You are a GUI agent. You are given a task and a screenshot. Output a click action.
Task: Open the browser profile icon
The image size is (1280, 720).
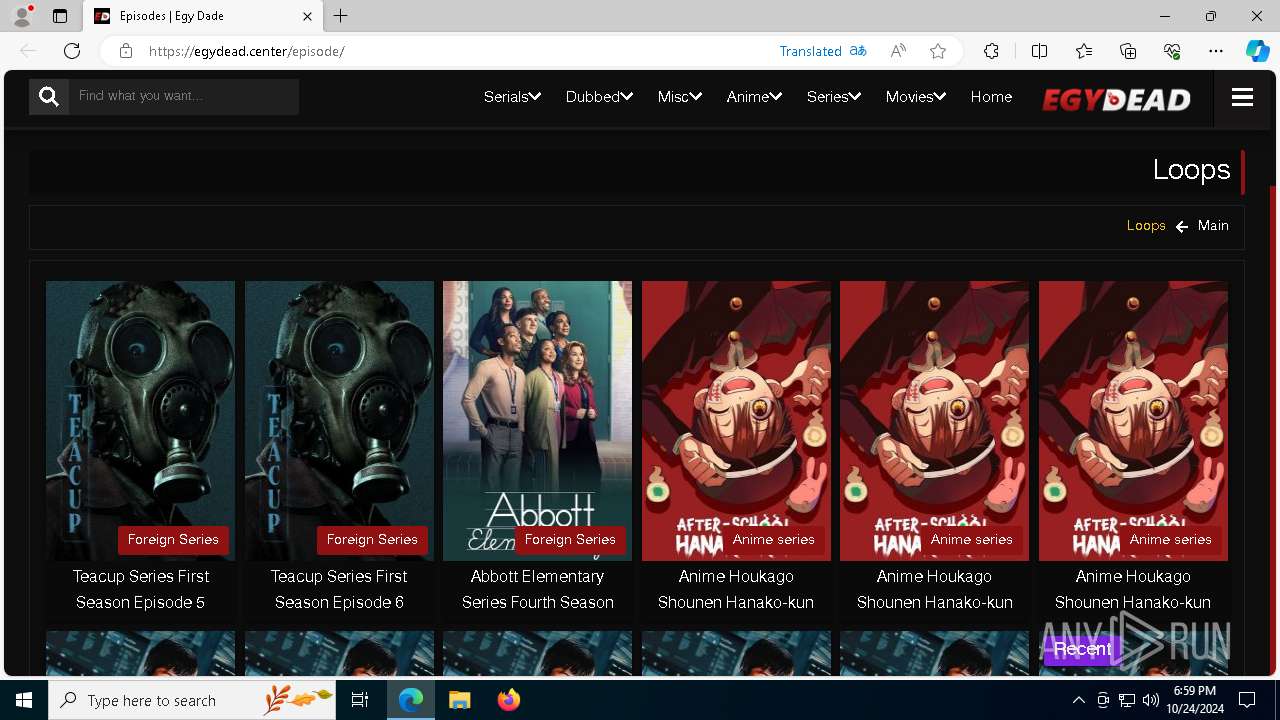point(22,16)
